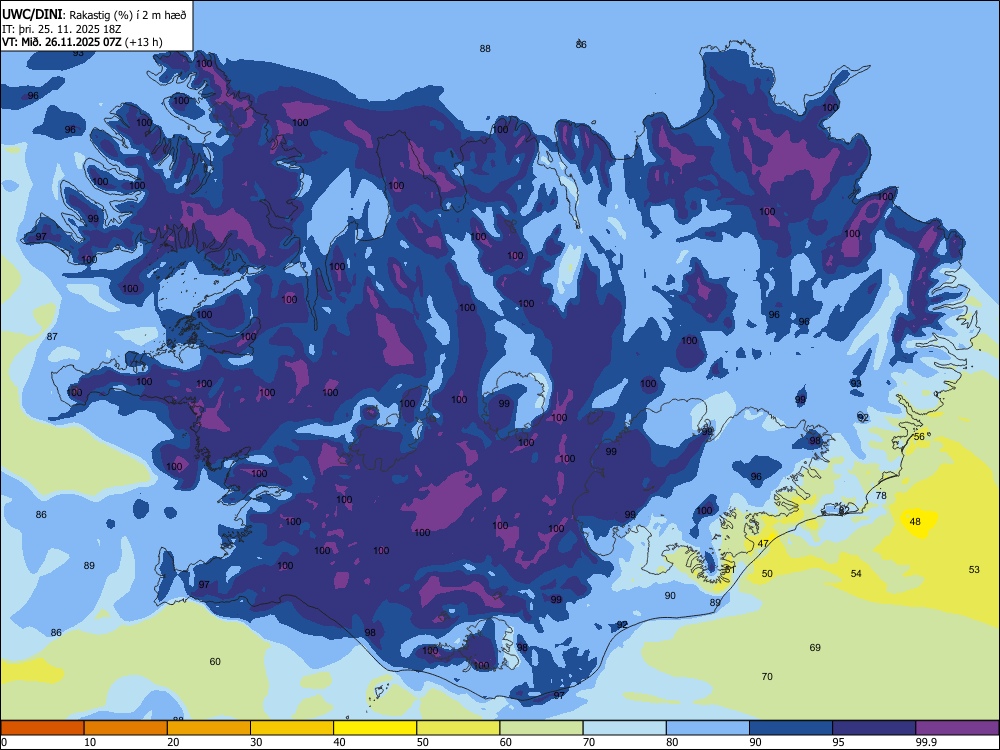The image size is (1000, 750).
Task: Click the scale value label "10"
Action: (90, 742)
